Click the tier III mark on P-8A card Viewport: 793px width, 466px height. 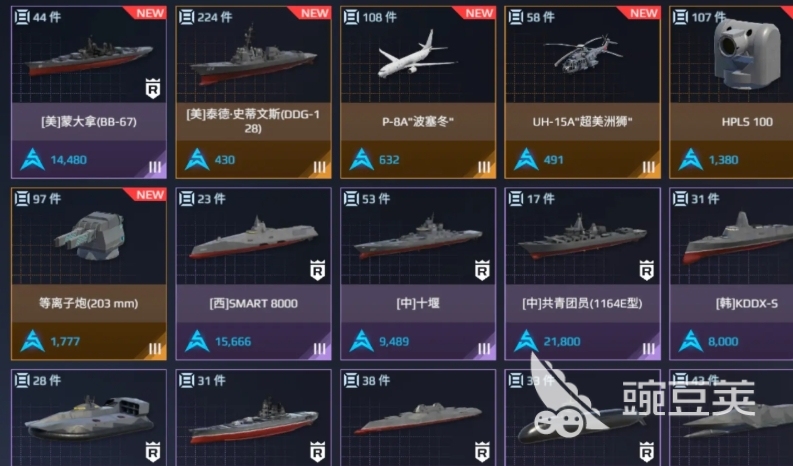point(484,167)
